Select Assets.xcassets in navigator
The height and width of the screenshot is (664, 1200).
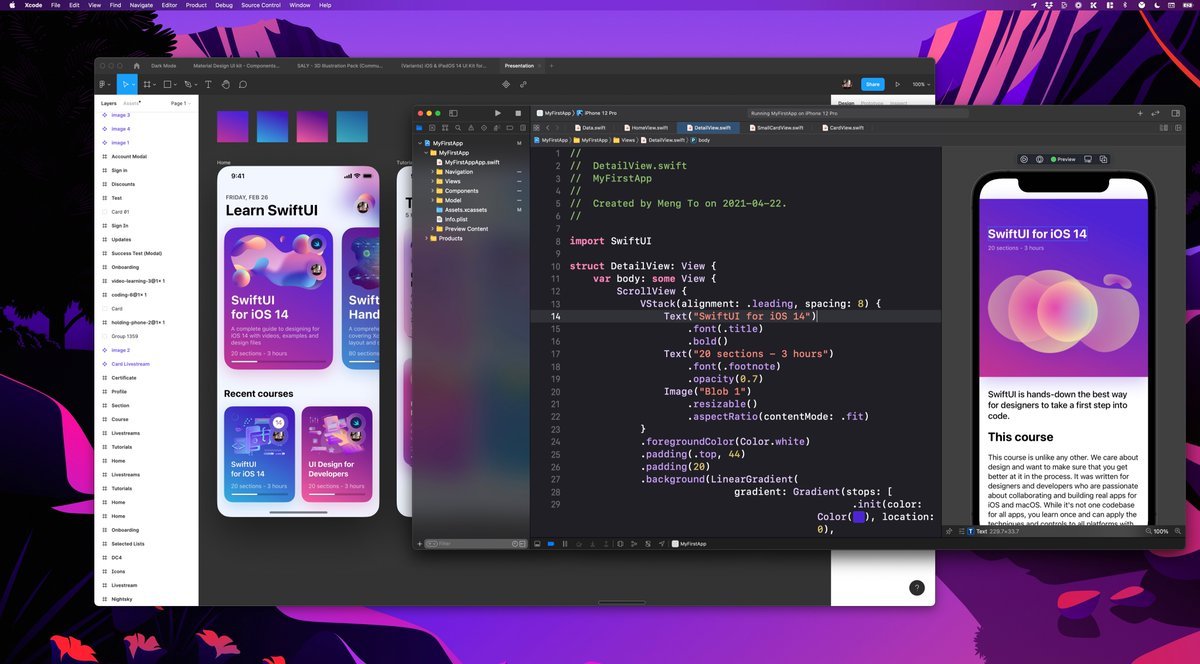pos(463,210)
